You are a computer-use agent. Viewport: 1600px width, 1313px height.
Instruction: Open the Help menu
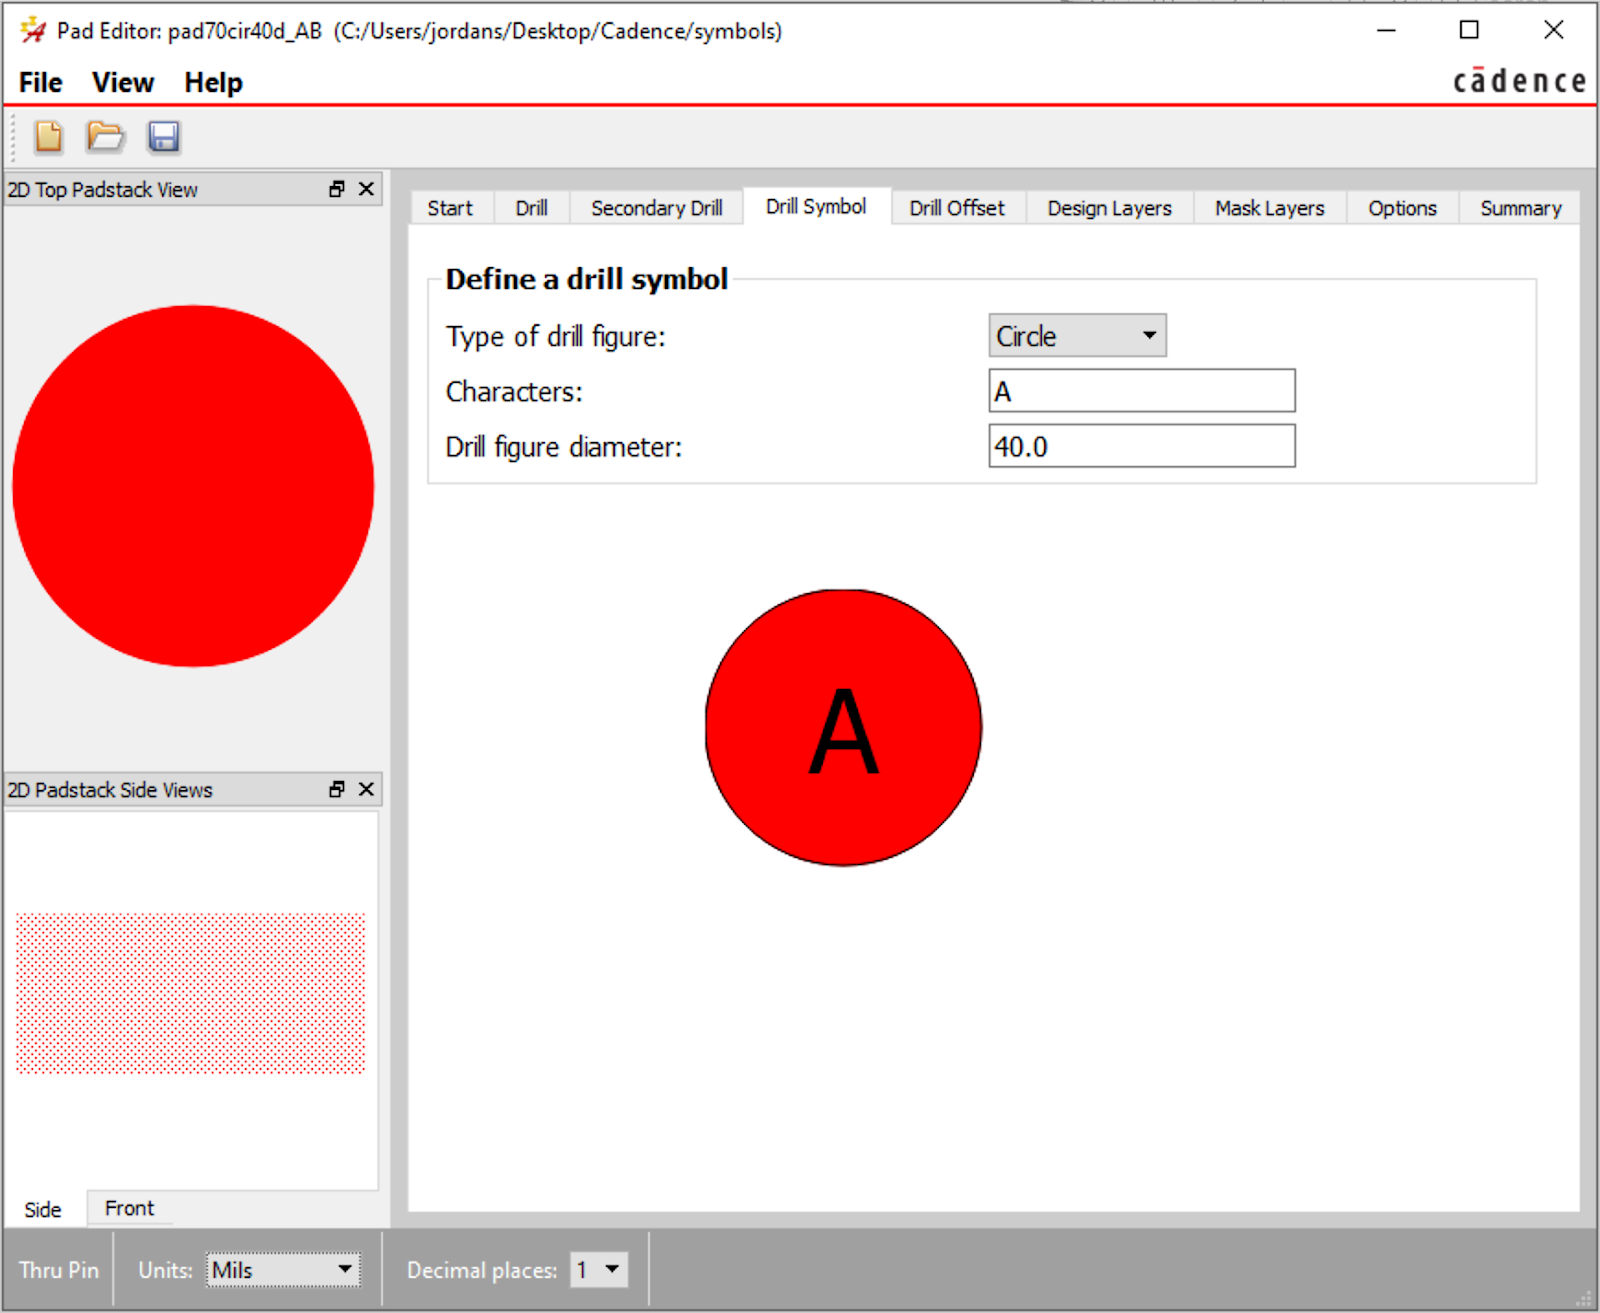213,82
